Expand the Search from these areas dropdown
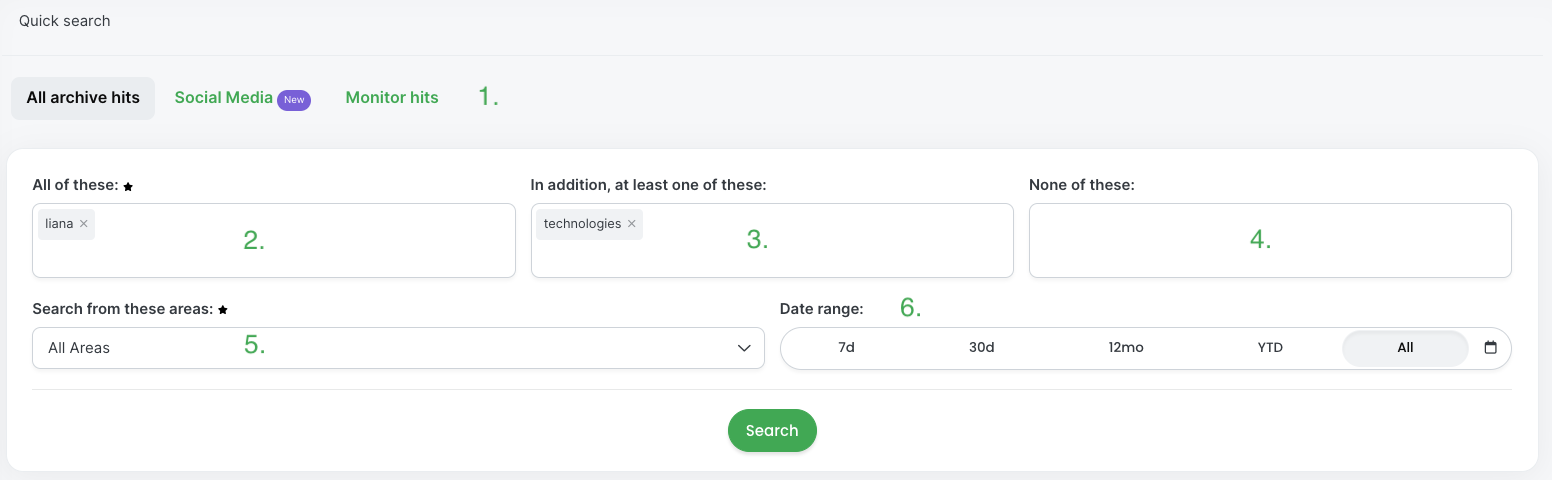 point(398,348)
